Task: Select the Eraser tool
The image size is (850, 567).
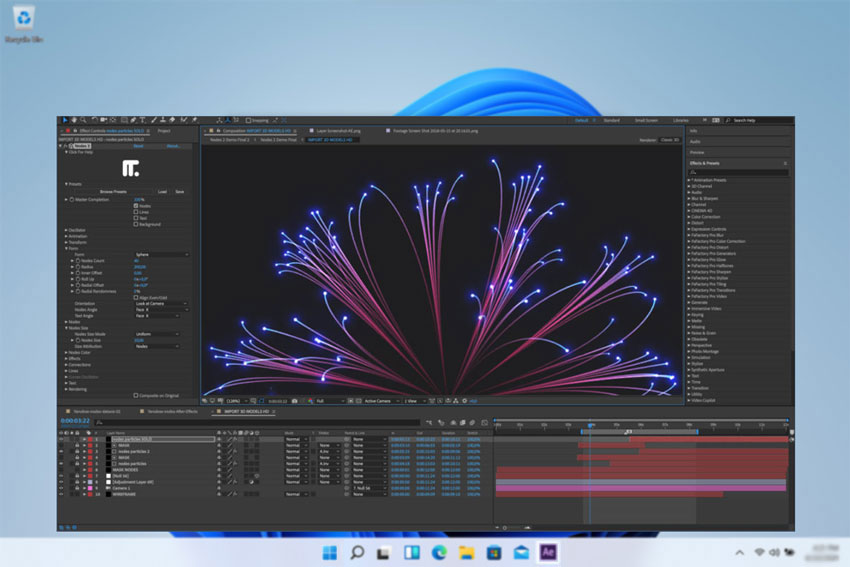Action: 172,120
